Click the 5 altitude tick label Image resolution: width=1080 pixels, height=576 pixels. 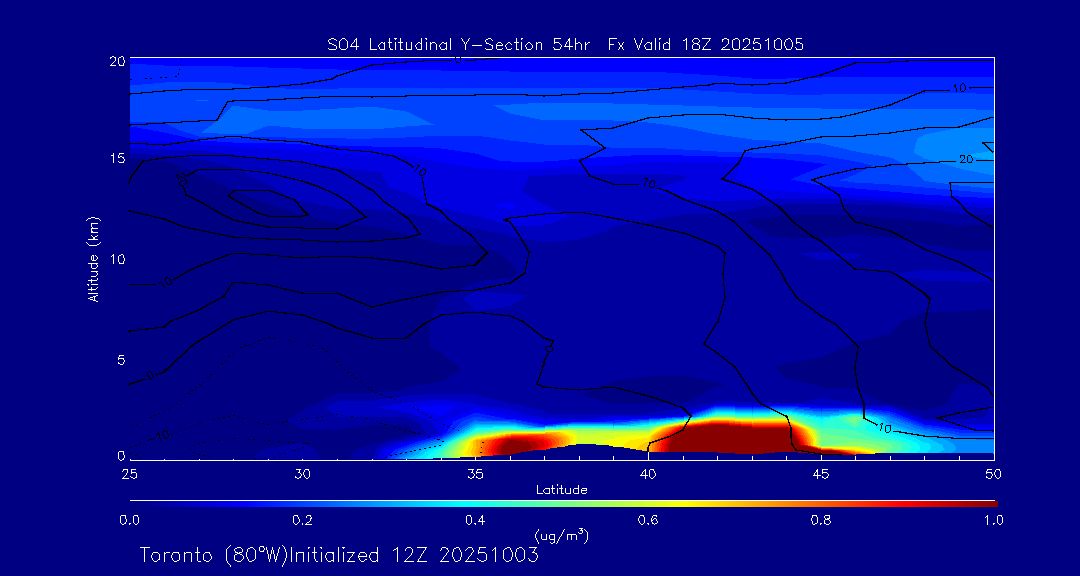[119, 360]
